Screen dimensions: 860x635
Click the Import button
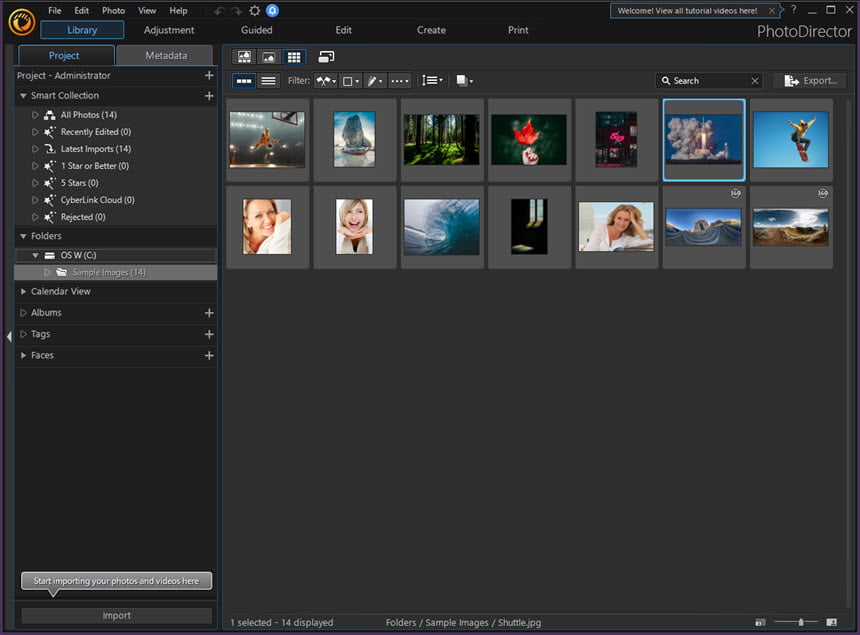pyautogui.click(x=116, y=615)
